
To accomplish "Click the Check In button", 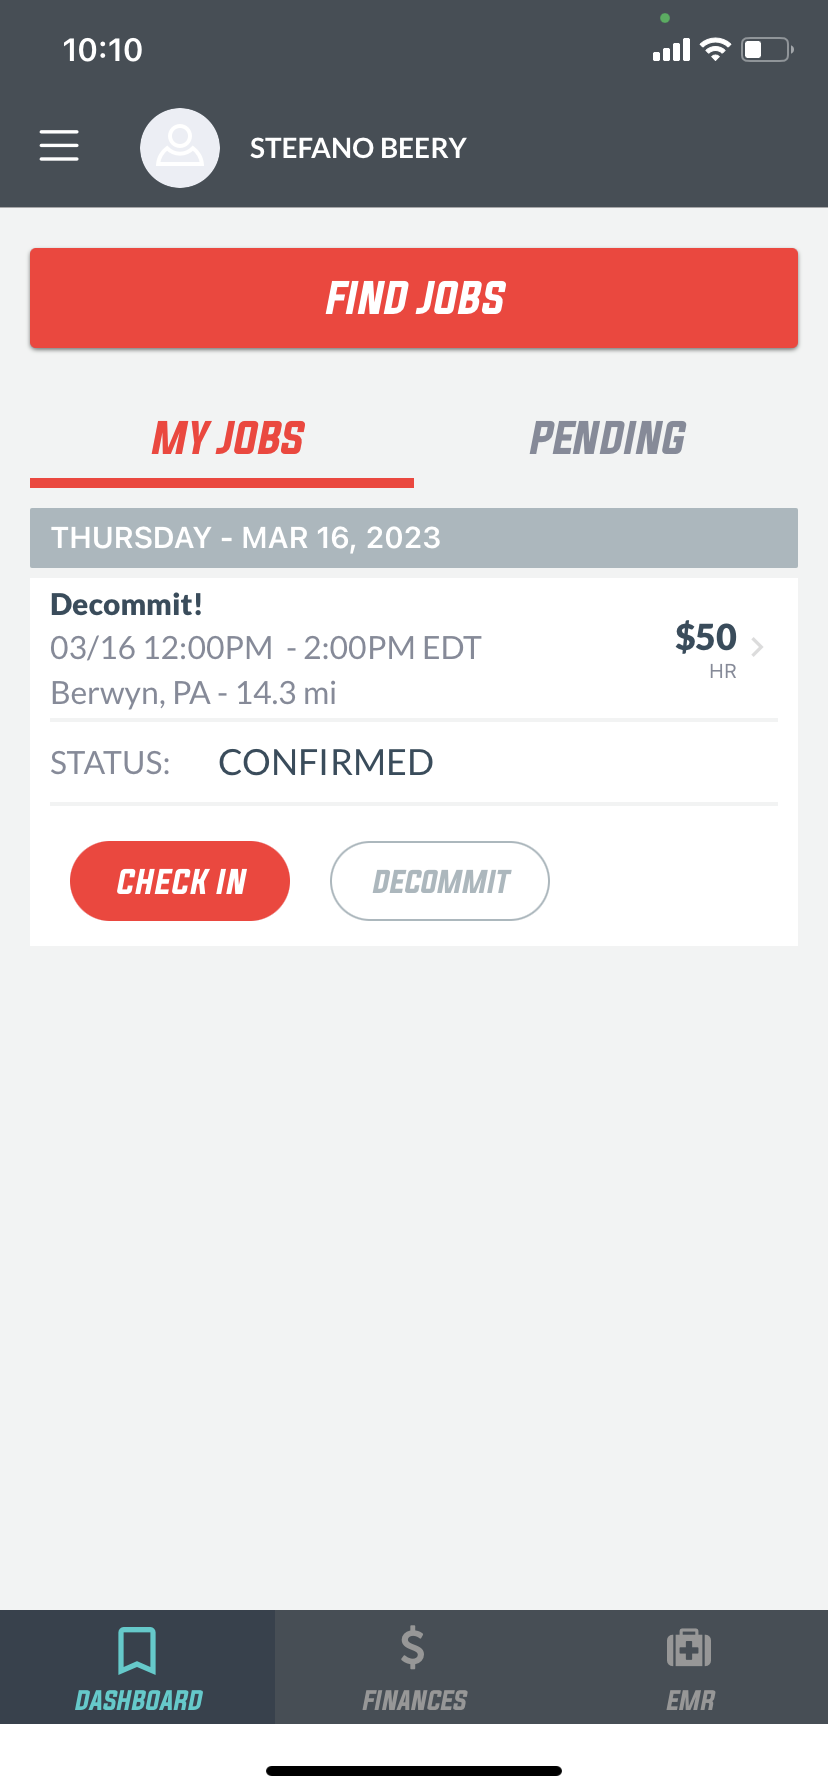I will coord(180,881).
